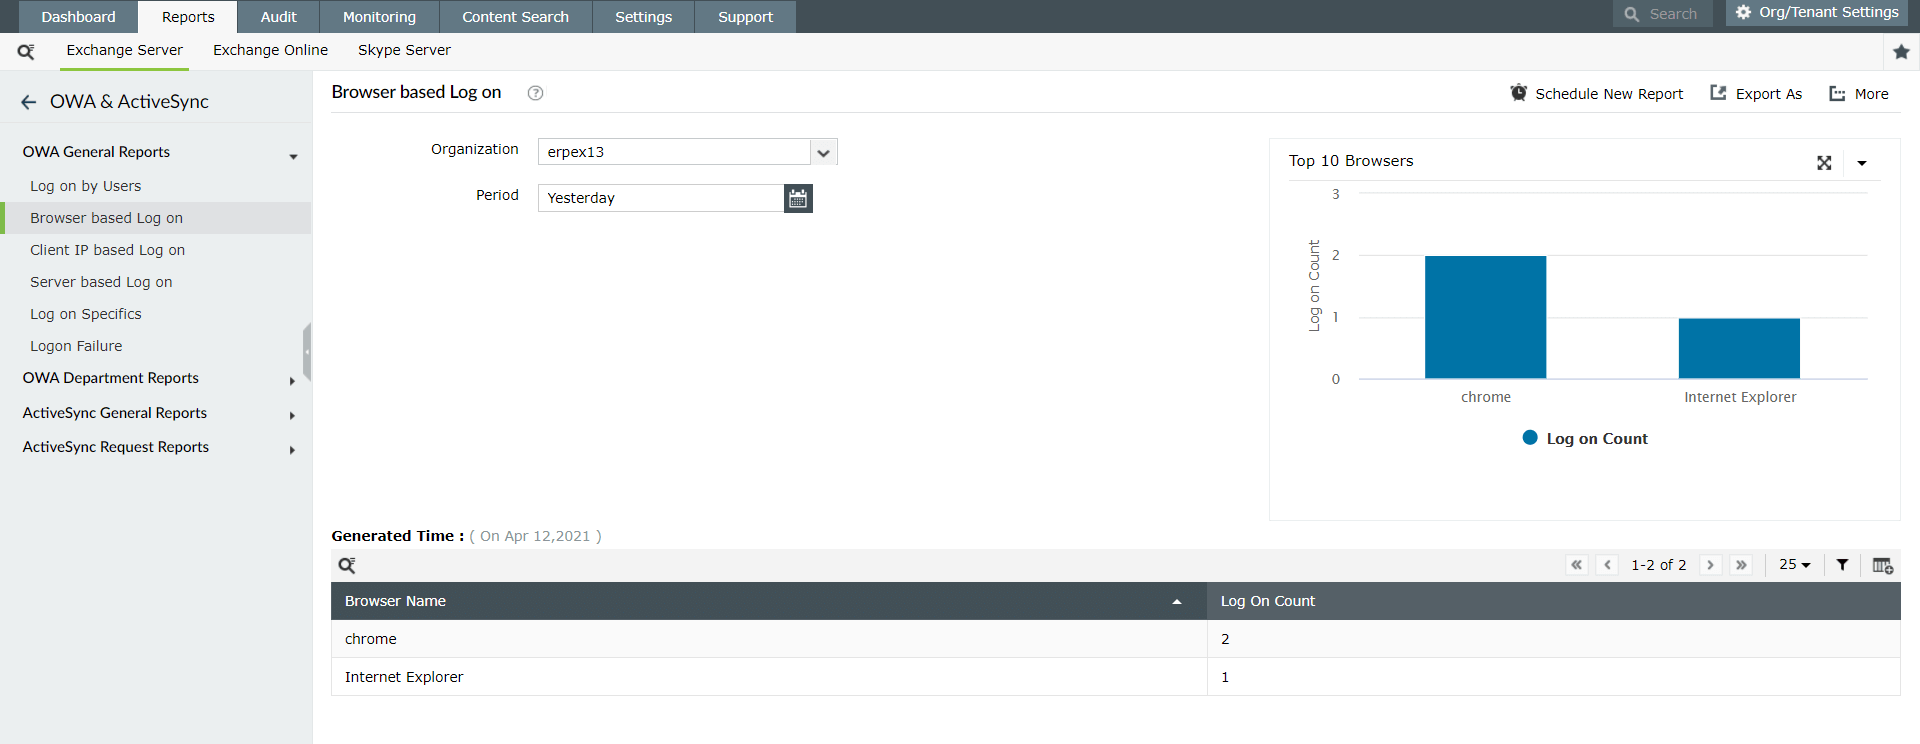
Task: Go to the next page of results
Action: click(1710, 565)
